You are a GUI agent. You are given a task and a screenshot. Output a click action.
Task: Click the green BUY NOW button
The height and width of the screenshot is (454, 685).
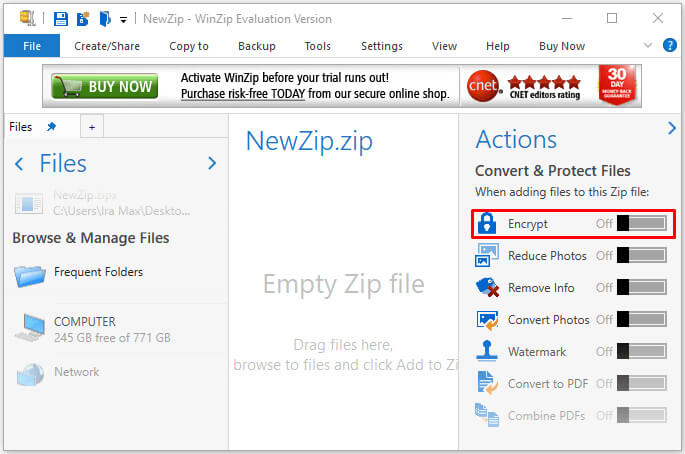click(105, 86)
